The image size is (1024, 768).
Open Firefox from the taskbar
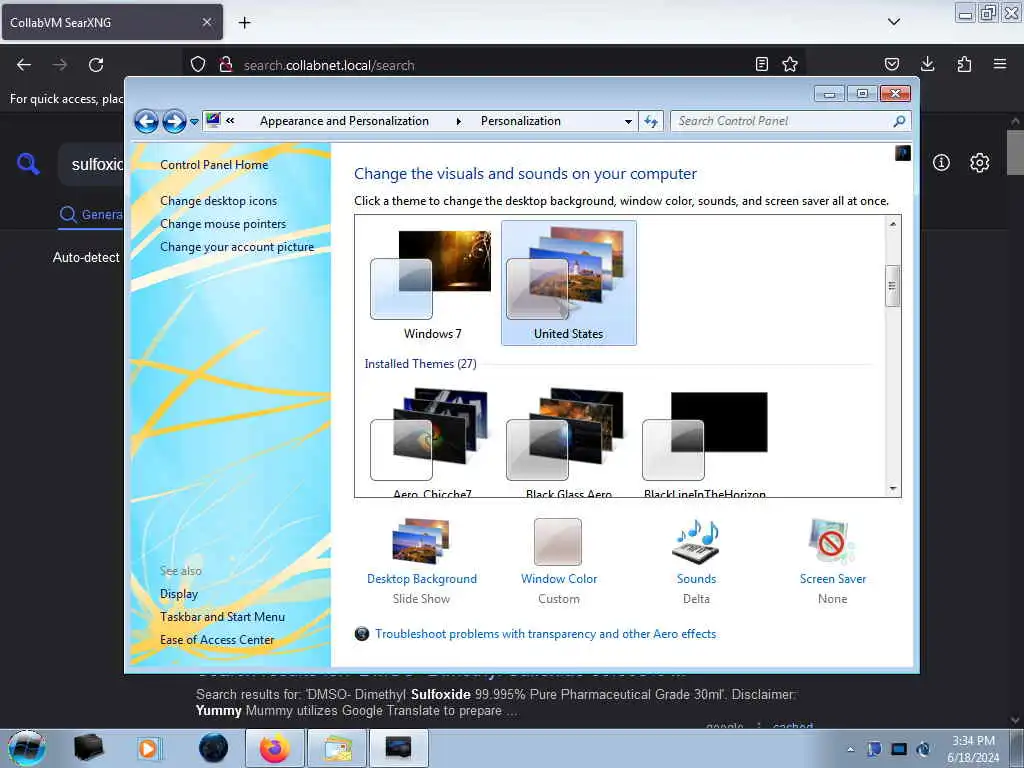pyautogui.click(x=275, y=748)
